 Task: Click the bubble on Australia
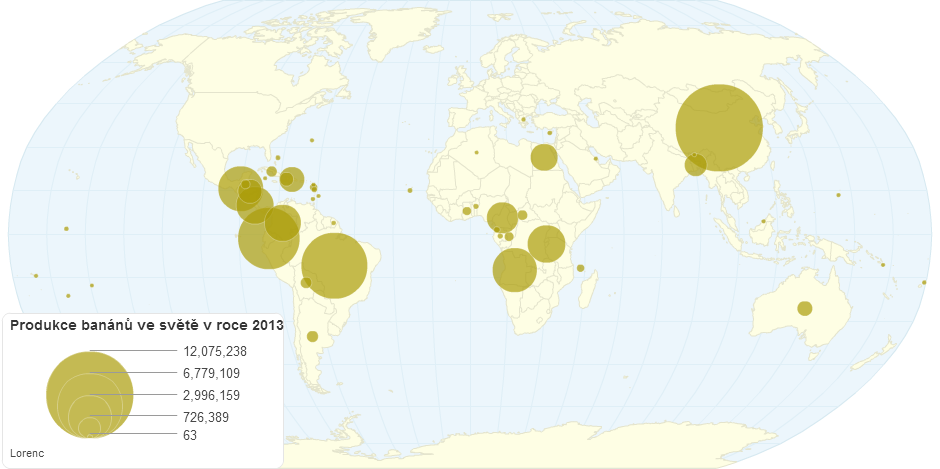click(804, 308)
